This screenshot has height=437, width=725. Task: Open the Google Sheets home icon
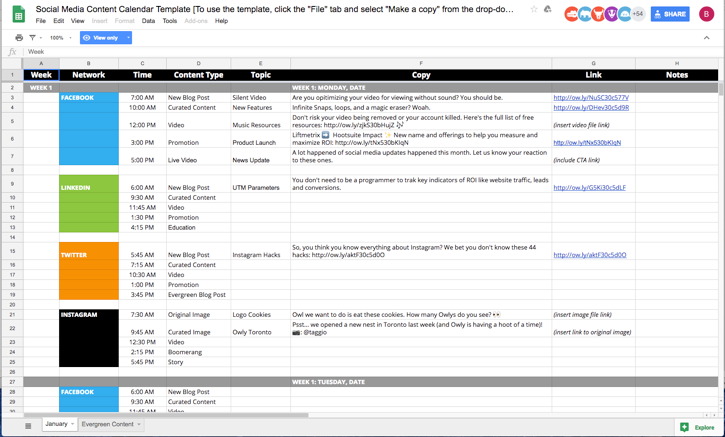[18, 14]
